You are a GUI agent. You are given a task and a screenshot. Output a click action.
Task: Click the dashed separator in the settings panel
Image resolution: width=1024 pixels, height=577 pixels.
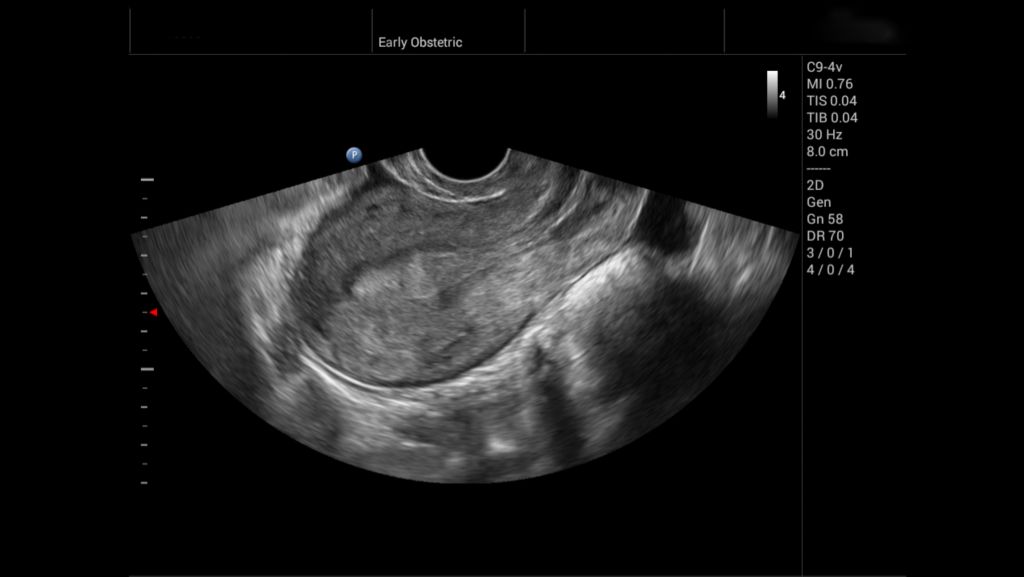tap(816, 168)
